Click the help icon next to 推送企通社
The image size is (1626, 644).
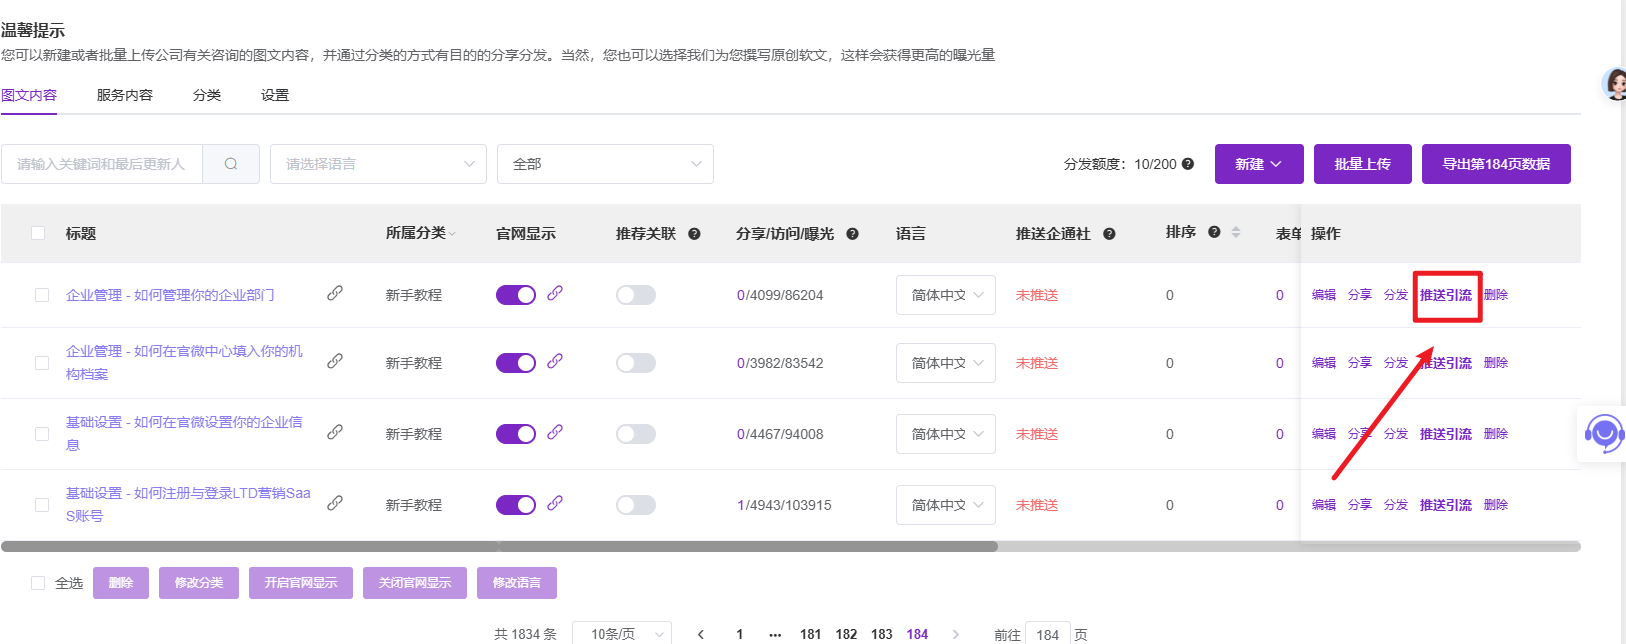[1109, 234]
